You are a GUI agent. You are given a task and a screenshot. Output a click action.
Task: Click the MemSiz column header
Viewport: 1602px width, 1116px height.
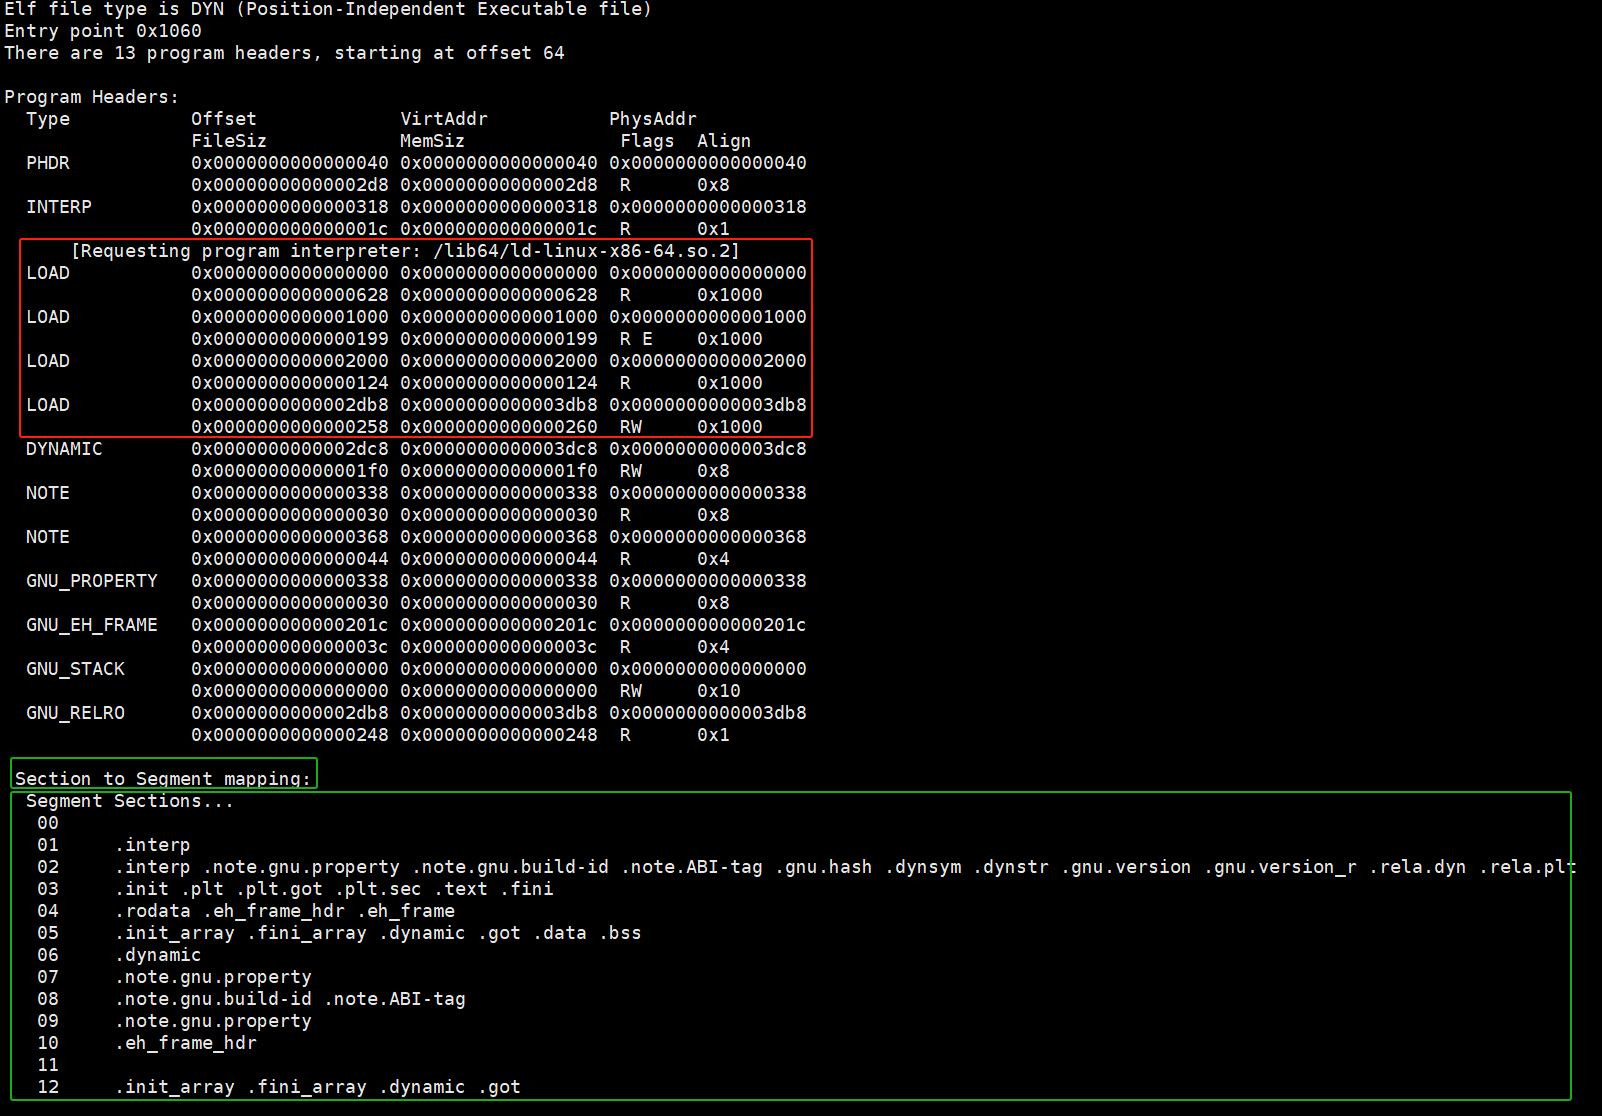433,141
